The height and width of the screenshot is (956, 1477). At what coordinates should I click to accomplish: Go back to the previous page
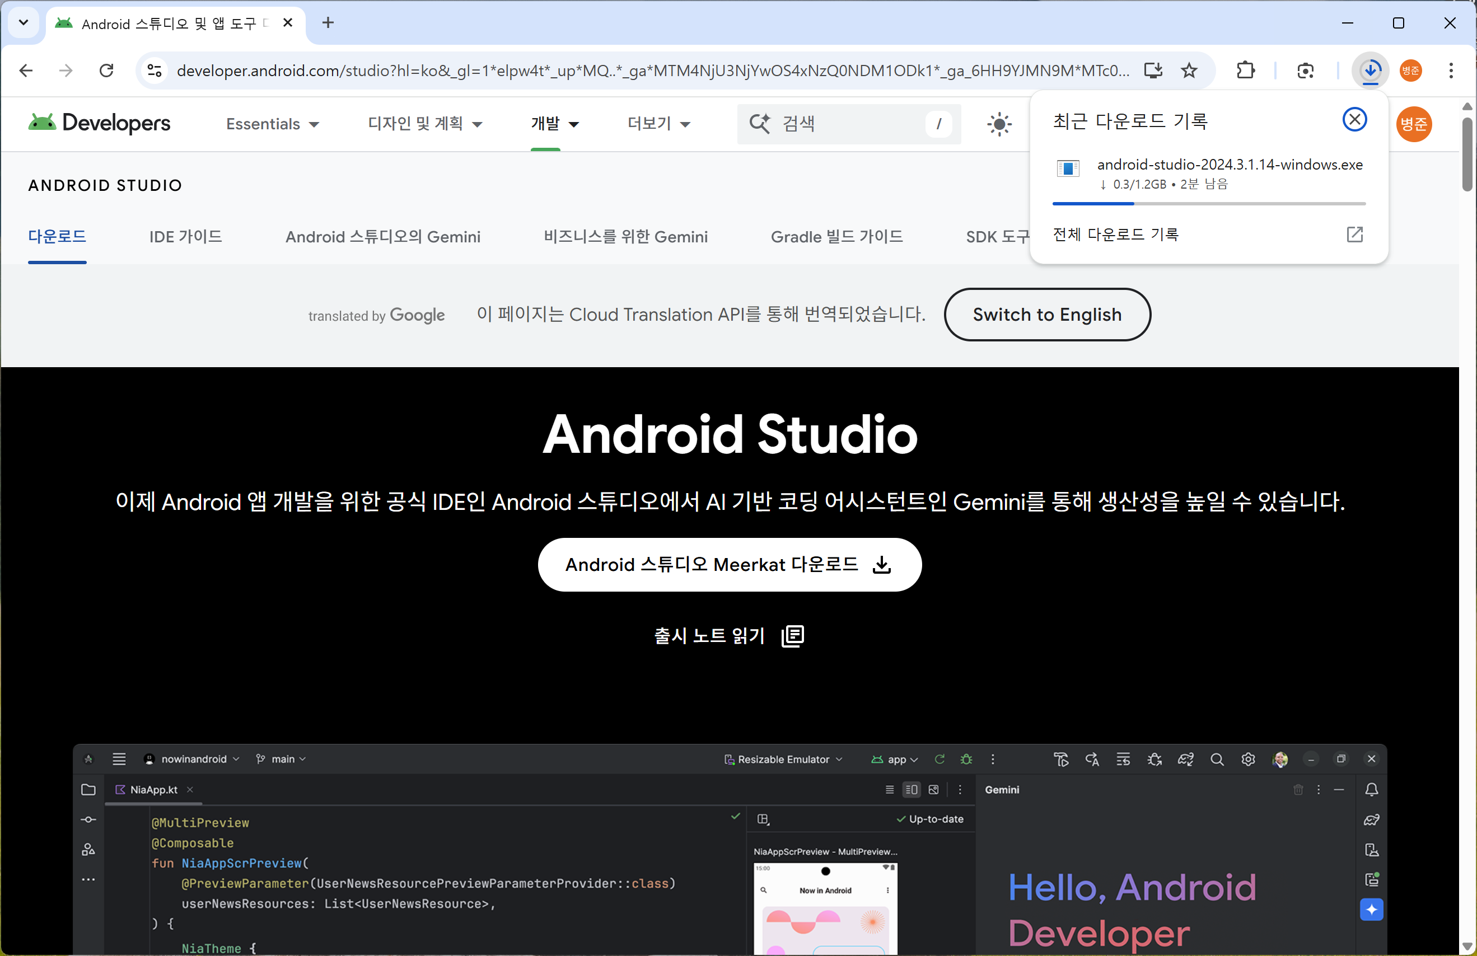click(26, 71)
